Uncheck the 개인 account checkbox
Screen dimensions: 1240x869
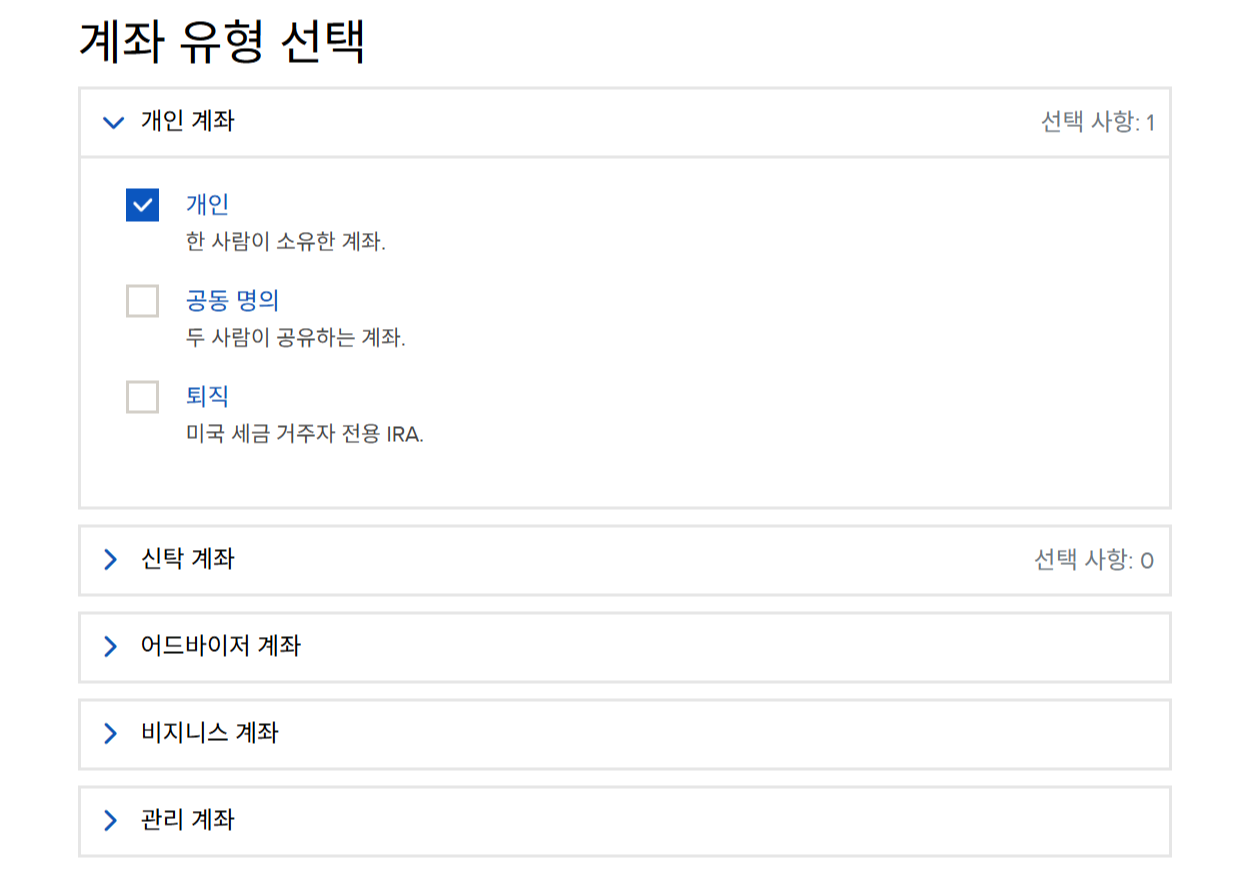coord(142,205)
